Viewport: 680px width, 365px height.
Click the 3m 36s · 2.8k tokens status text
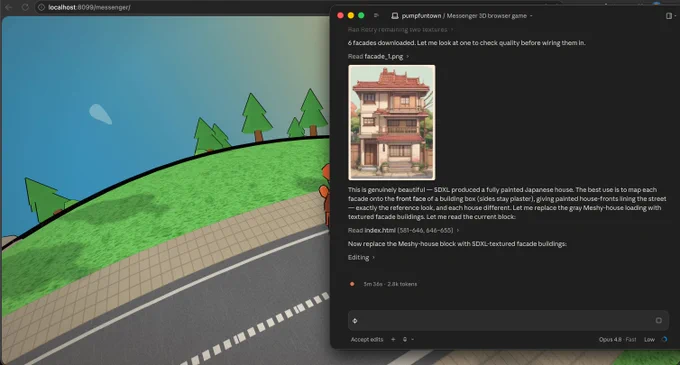click(390, 284)
